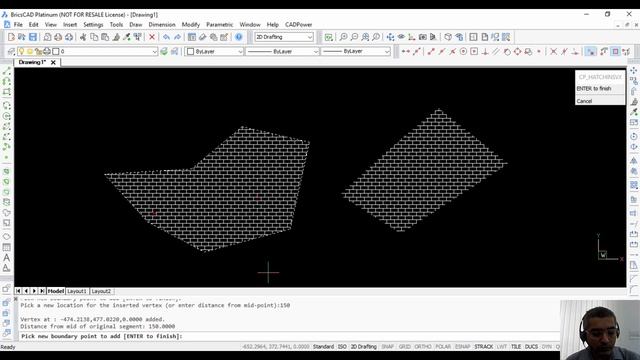Image resolution: width=640 pixels, height=360 pixels.
Task: Click the layer color square swatch
Action: point(56,51)
